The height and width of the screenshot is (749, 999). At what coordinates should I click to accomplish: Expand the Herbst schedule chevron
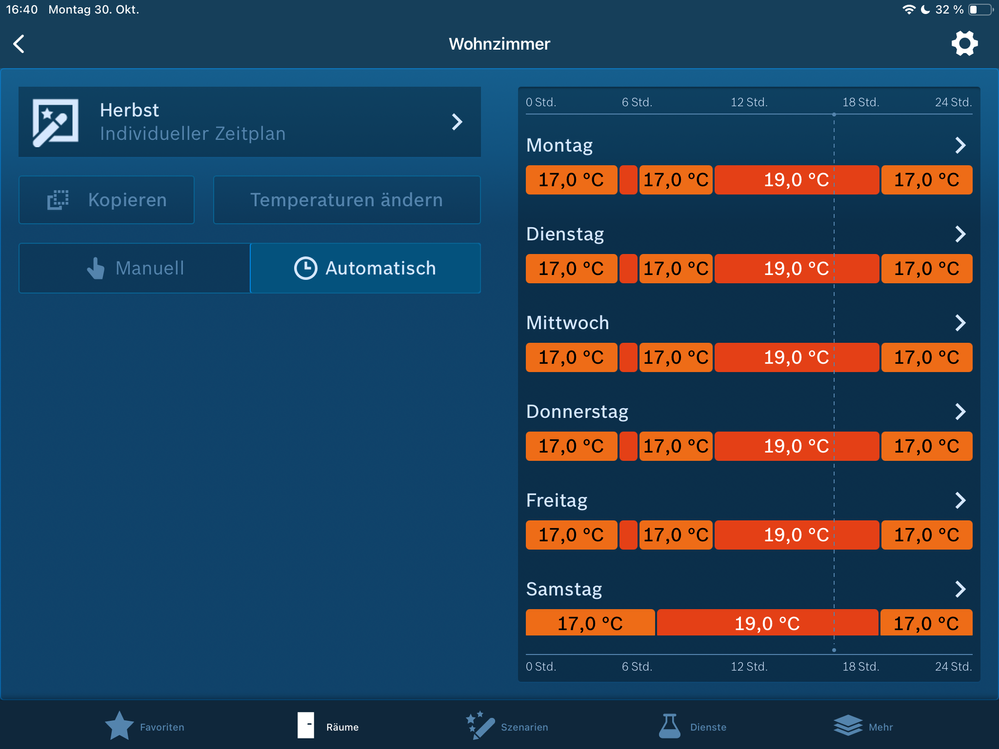tap(457, 122)
